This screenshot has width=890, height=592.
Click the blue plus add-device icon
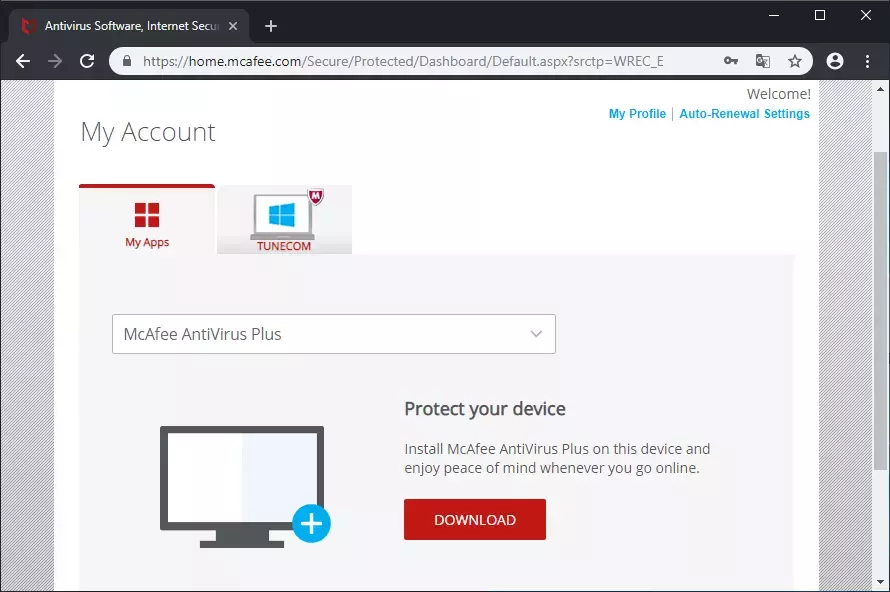tap(311, 523)
